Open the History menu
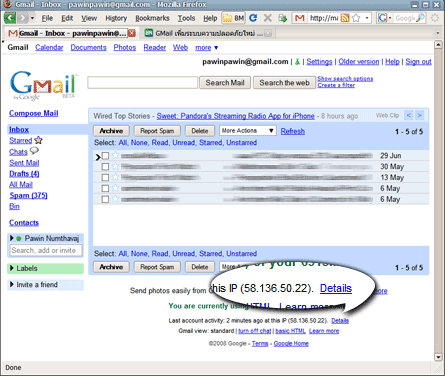The height and width of the screenshot is (376, 445). [x=116, y=18]
